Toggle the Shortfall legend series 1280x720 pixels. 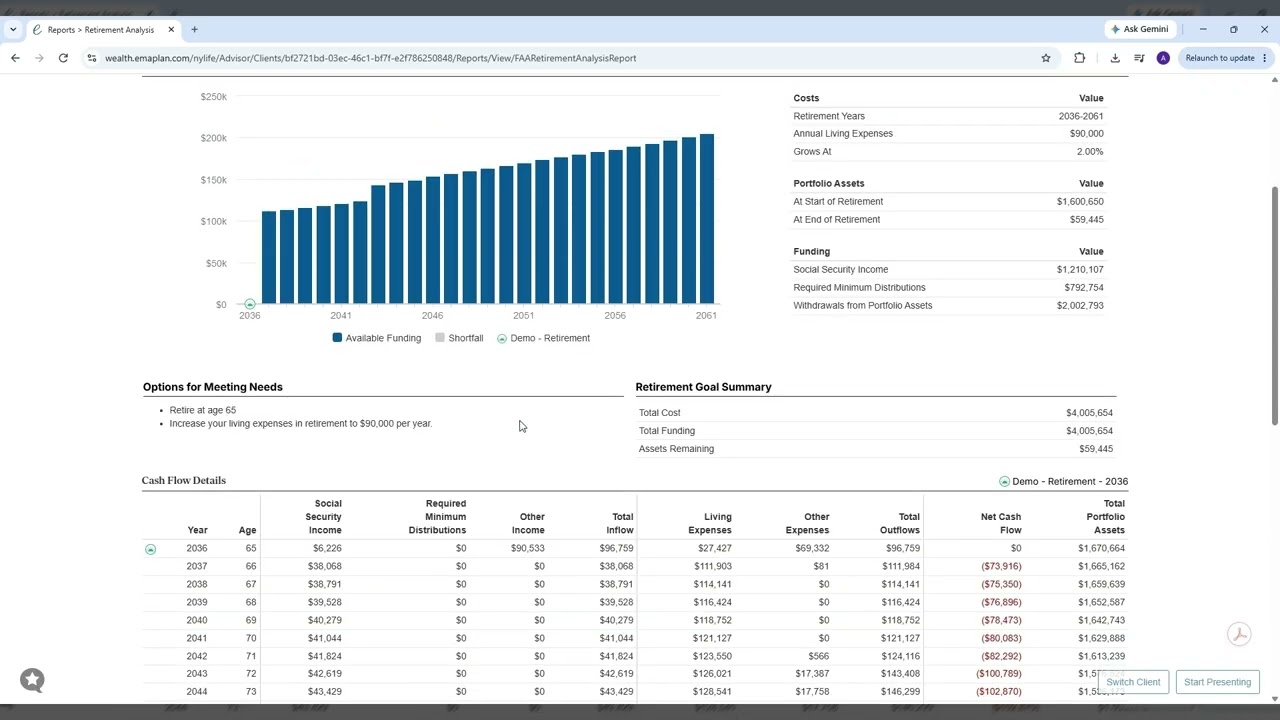click(x=459, y=338)
